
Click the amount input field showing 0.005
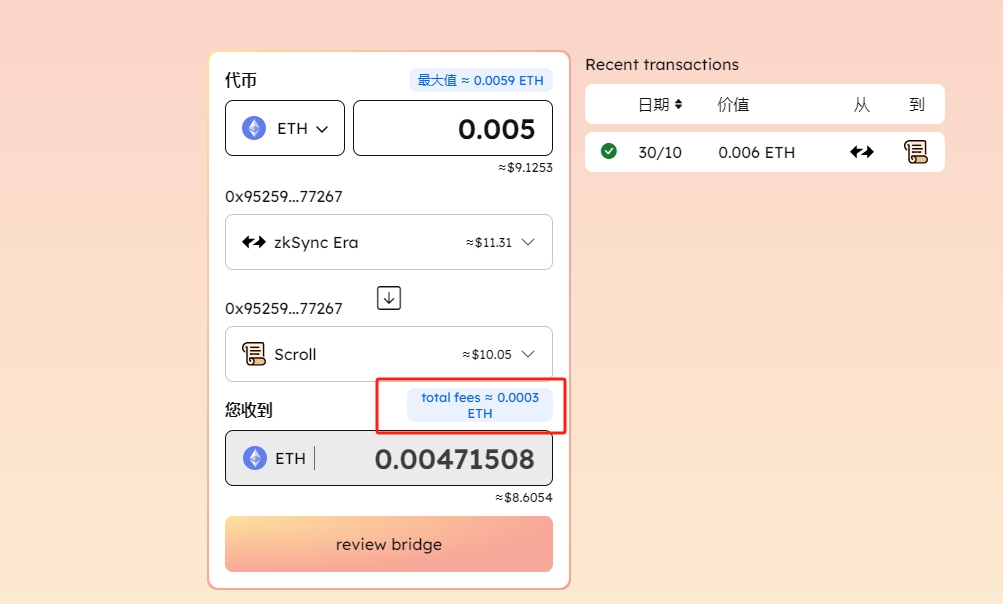click(453, 128)
